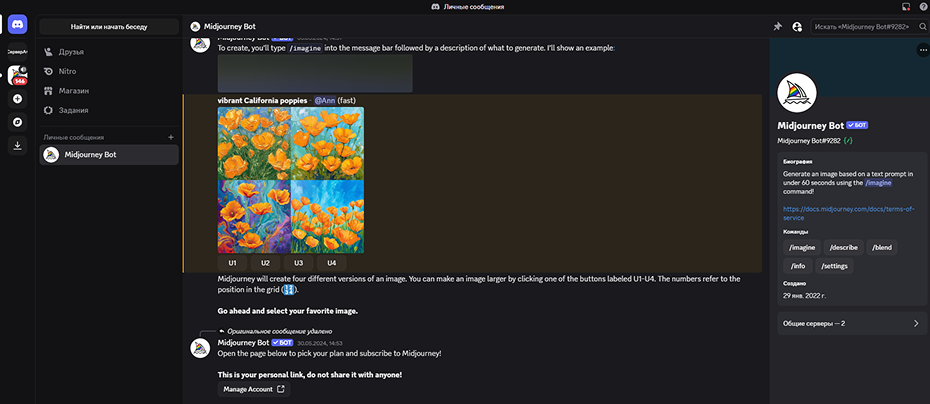Open the inbox icon with red dot
Screen dimensions: 930x404
pos(906,7)
